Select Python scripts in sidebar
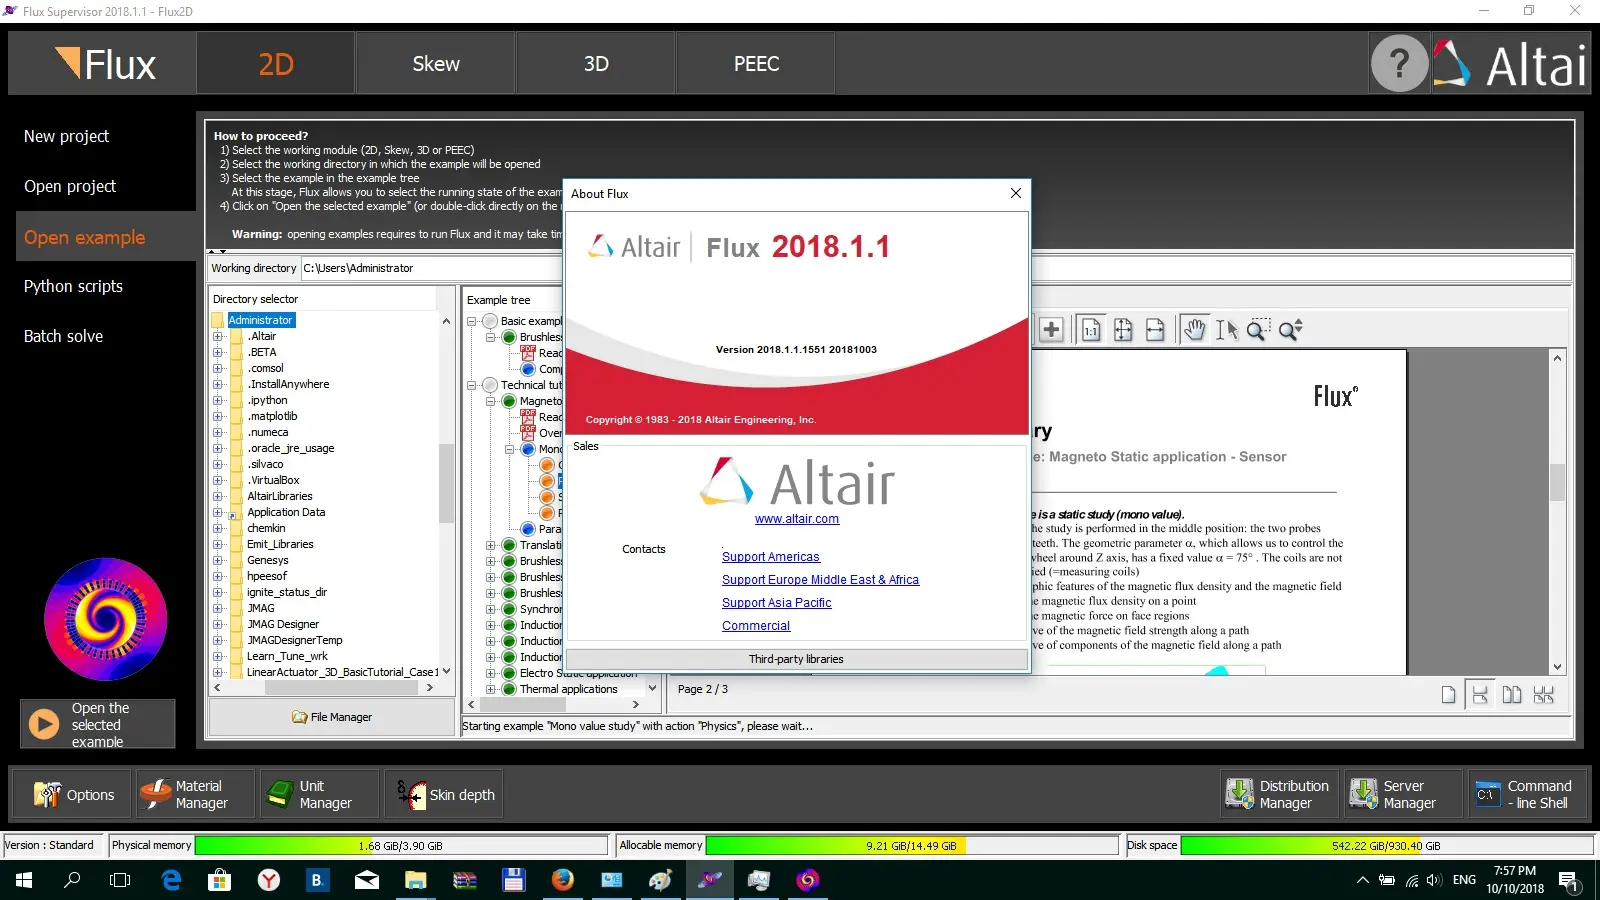Viewport: 1600px width, 900px height. [73, 286]
